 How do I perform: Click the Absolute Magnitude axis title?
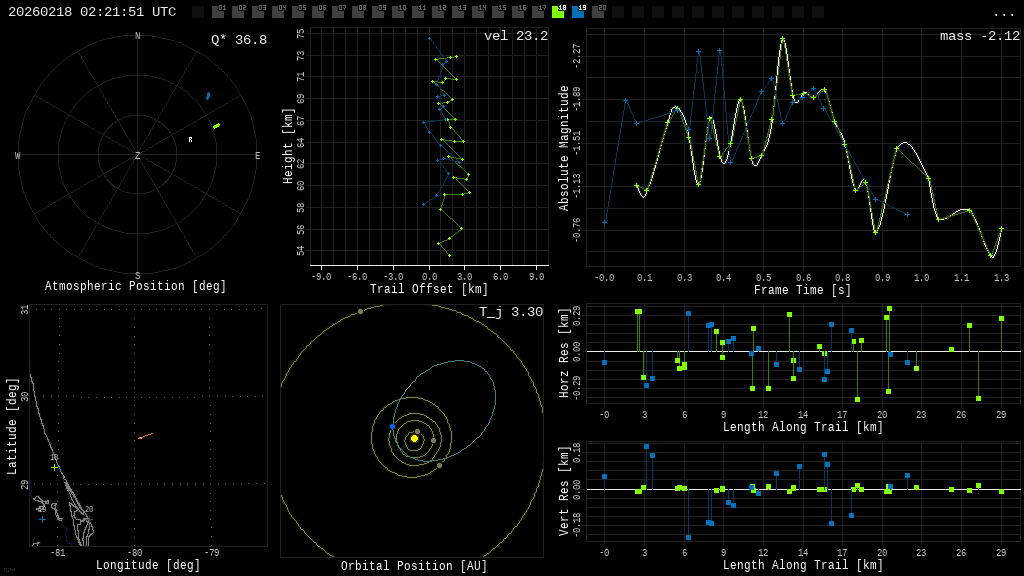563,148
